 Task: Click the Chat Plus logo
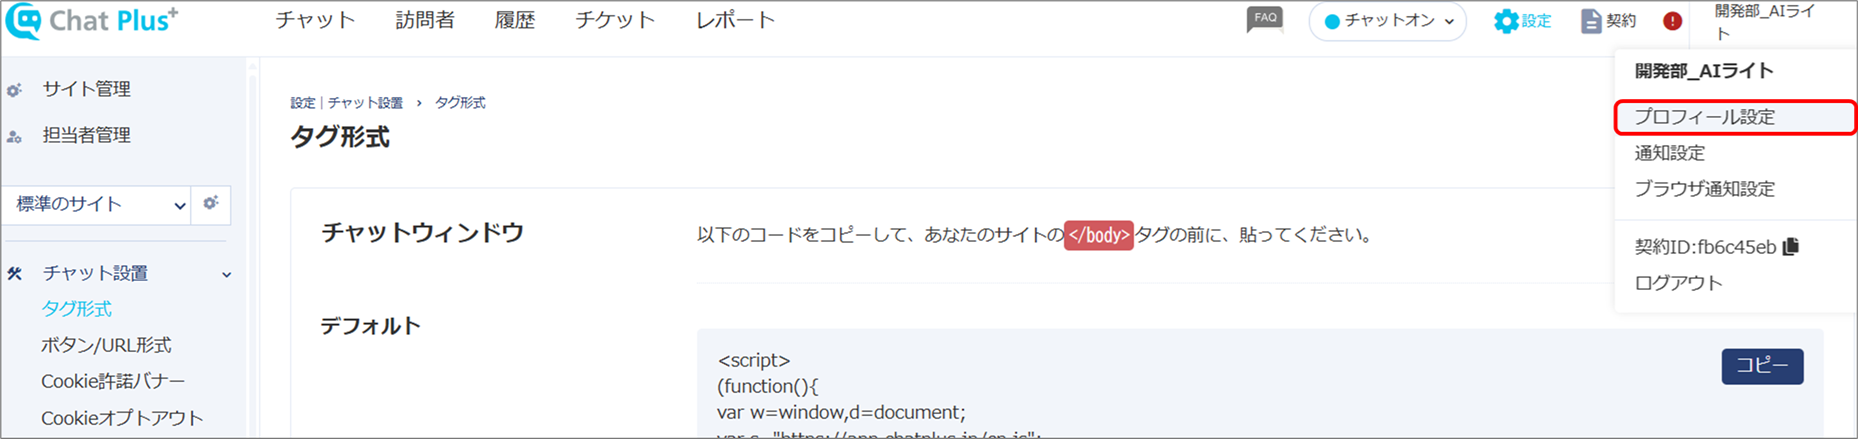91,21
